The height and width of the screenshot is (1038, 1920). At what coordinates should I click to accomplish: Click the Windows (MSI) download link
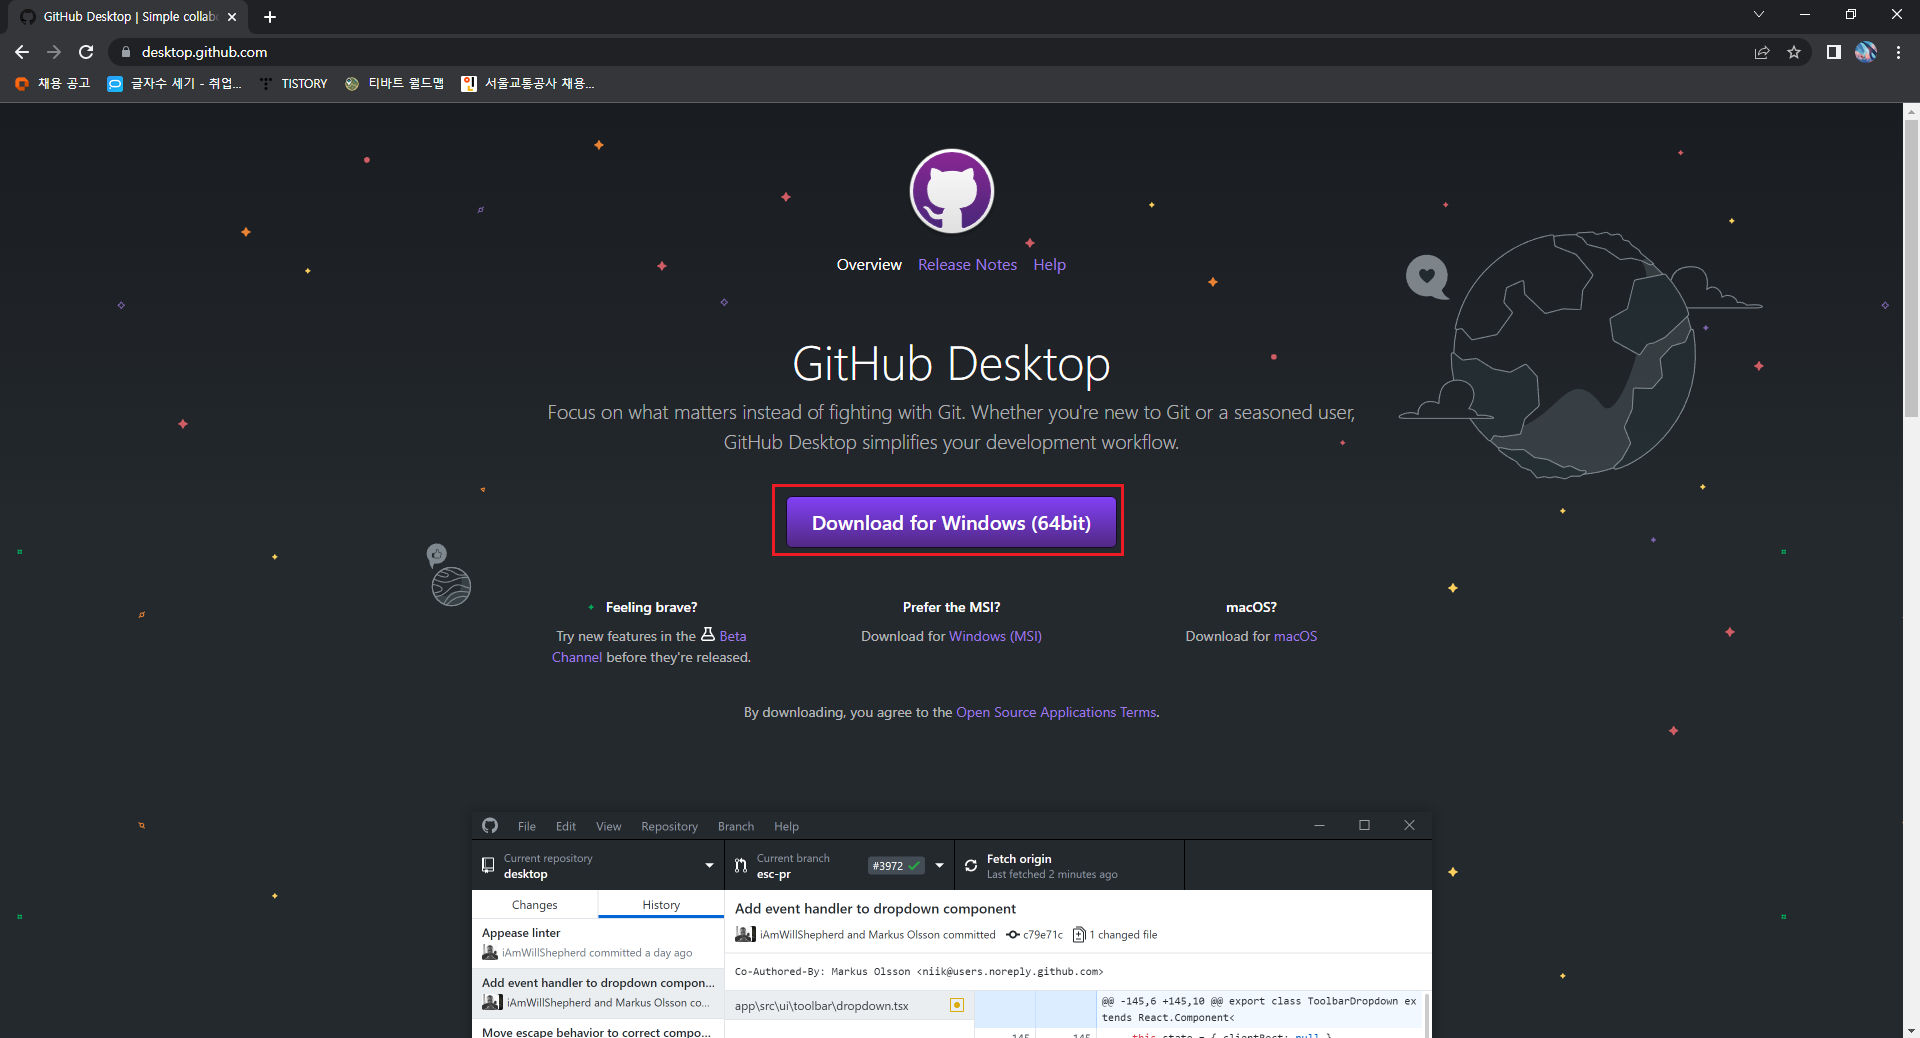[995, 636]
